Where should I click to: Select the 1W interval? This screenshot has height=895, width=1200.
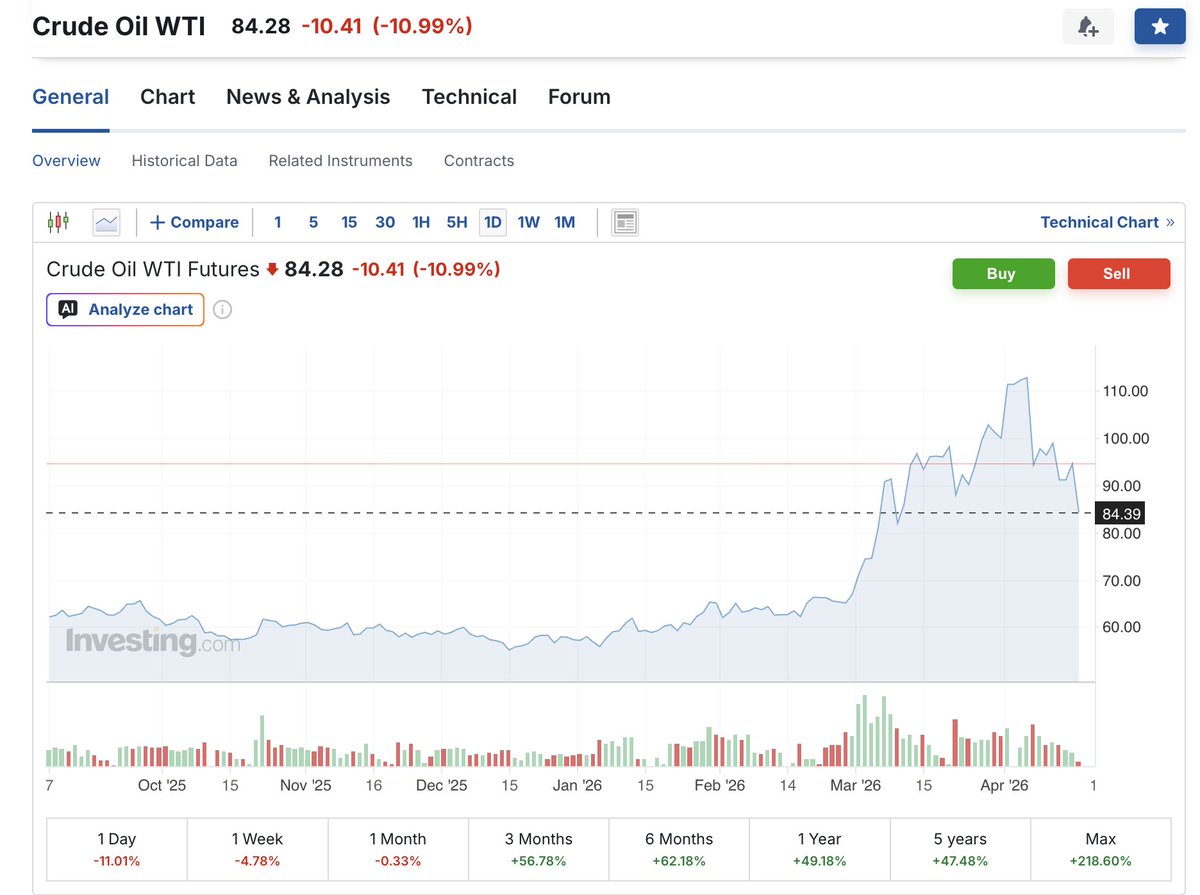pos(529,222)
